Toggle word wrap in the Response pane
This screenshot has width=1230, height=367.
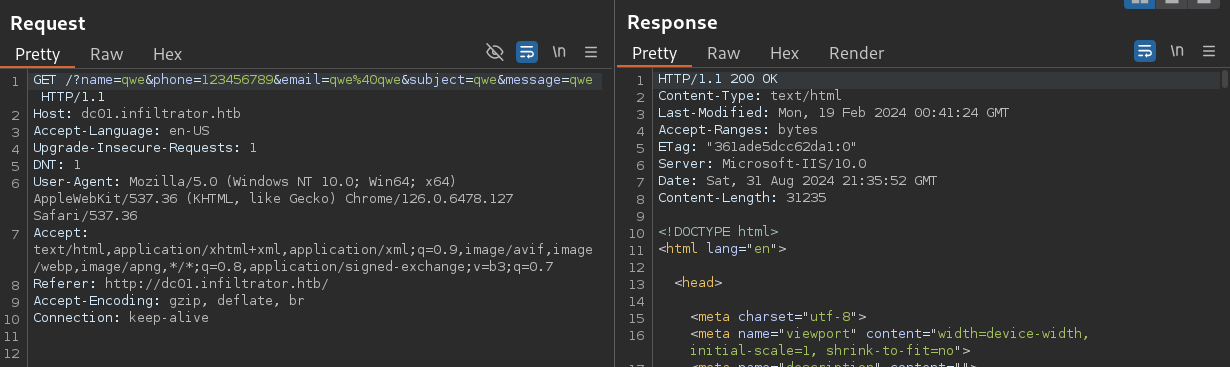(x=1145, y=51)
